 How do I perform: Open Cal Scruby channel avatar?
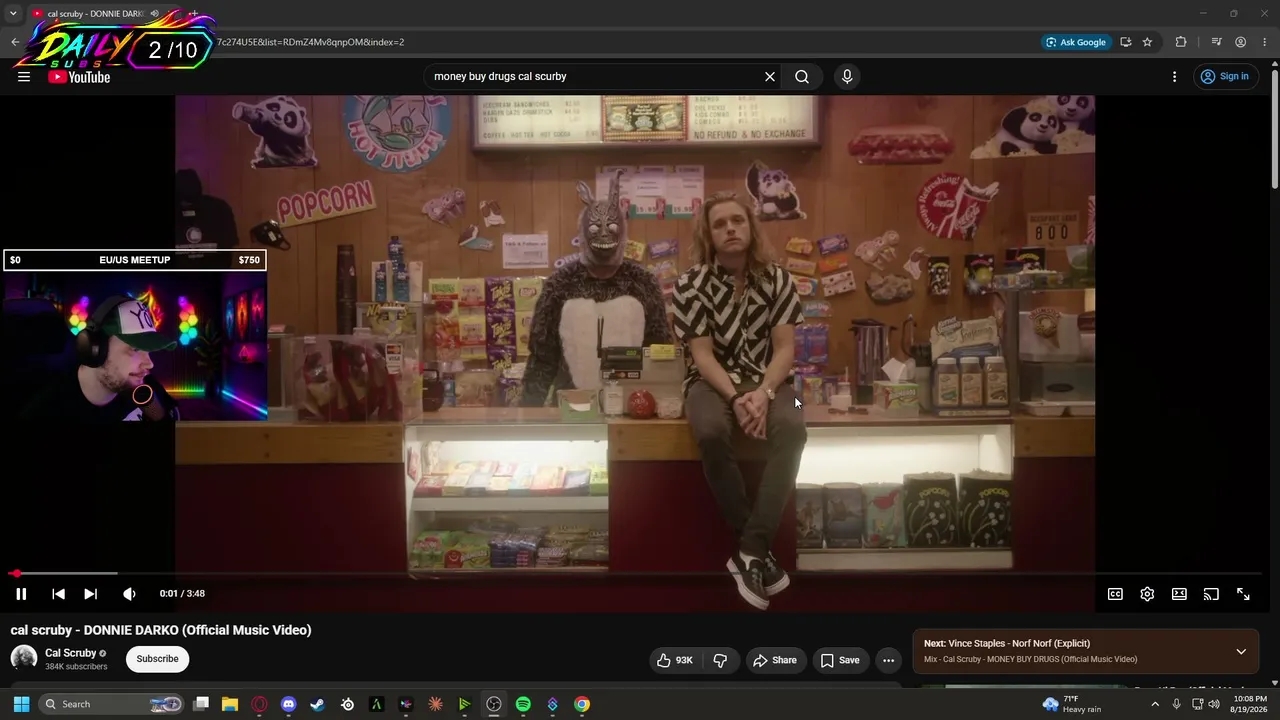click(24, 659)
